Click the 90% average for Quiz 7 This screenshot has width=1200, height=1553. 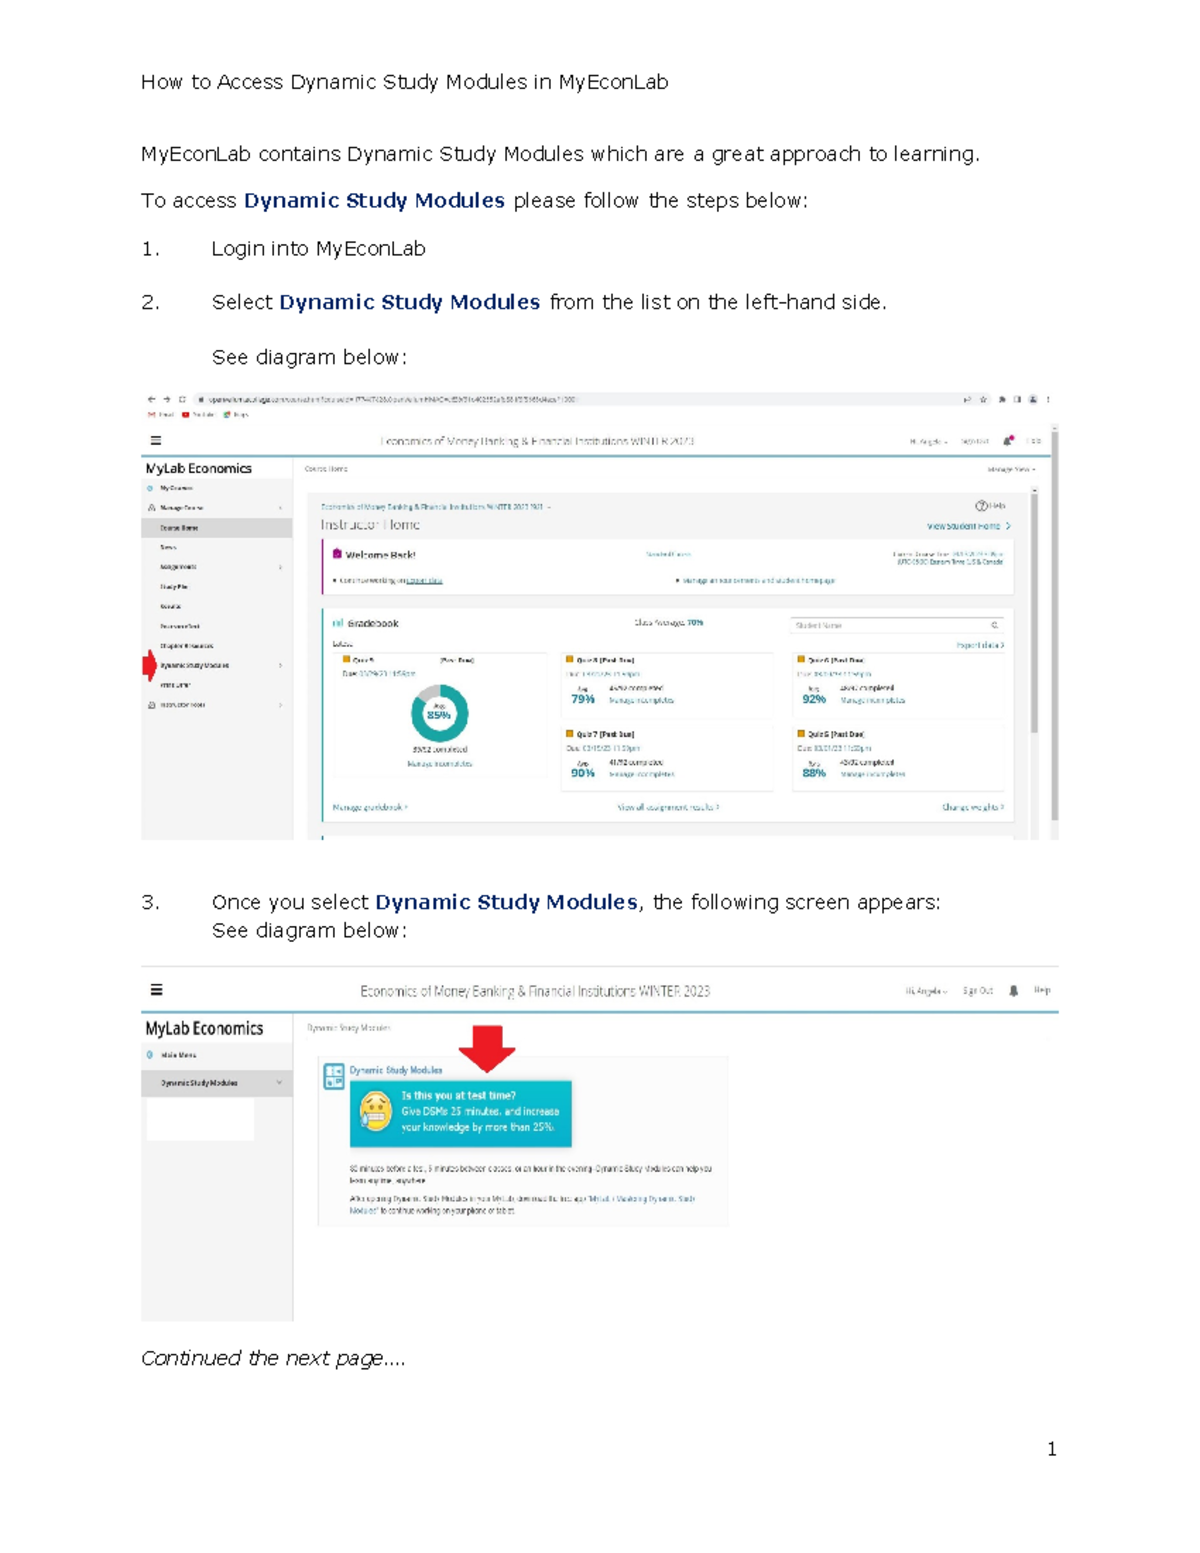coord(583,773)
